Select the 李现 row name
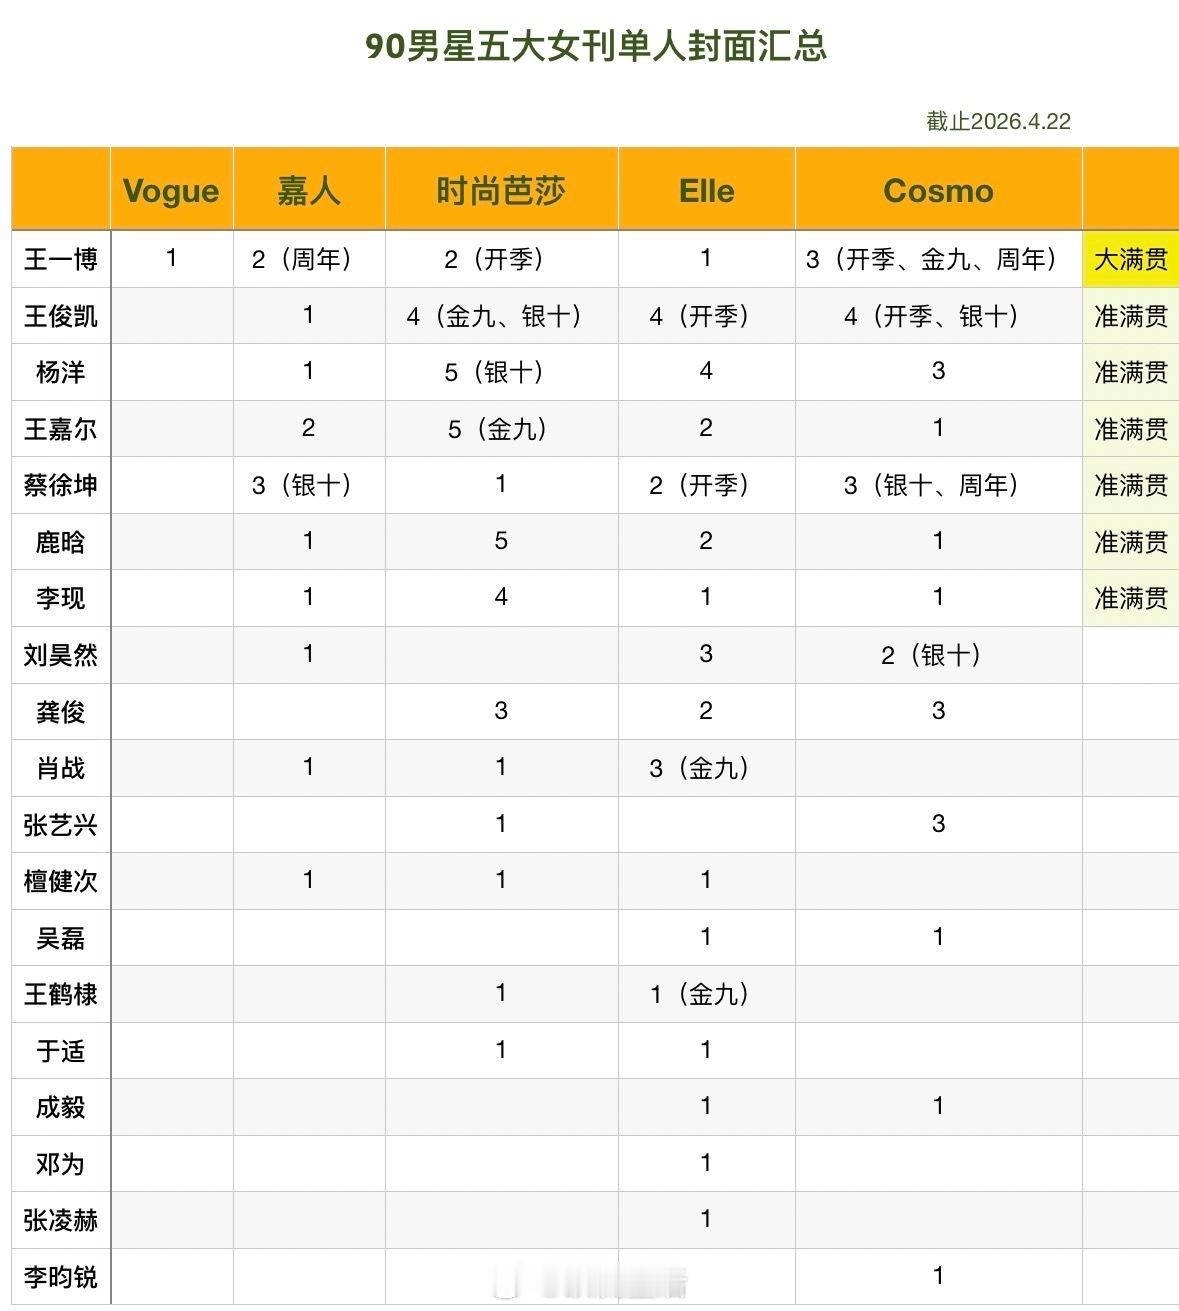This screenshot has width=1179, height=1311. click(61, 599)
